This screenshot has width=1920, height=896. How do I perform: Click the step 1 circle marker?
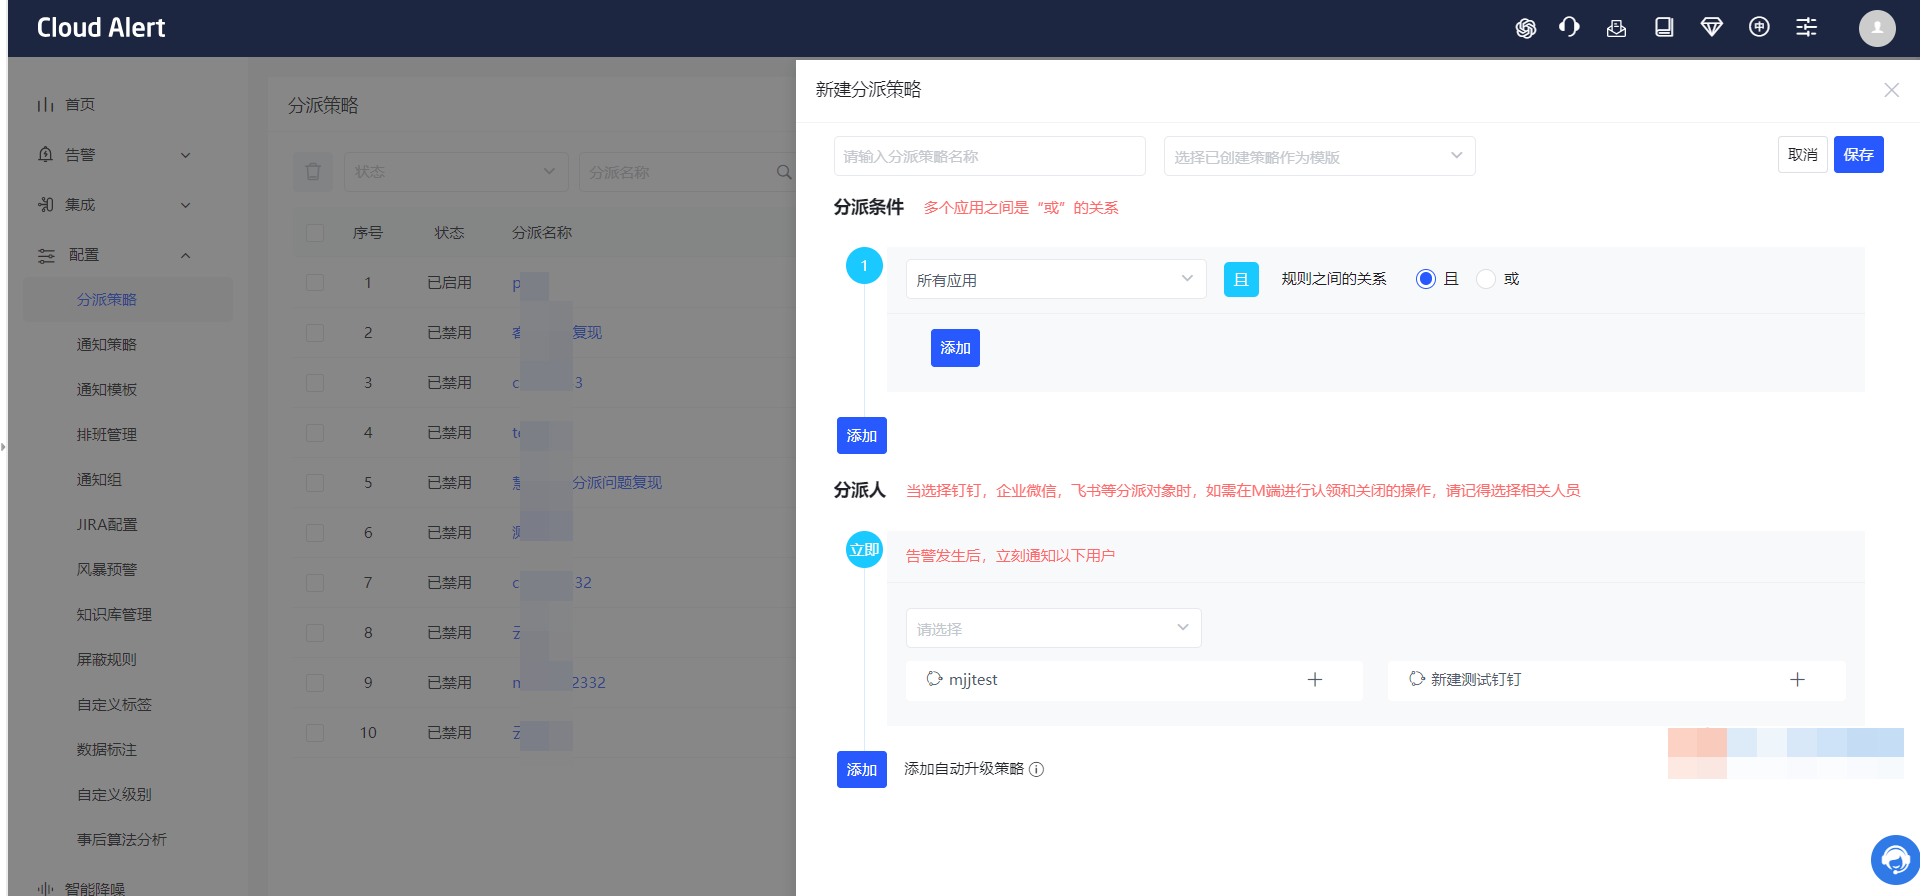[864, 266]
